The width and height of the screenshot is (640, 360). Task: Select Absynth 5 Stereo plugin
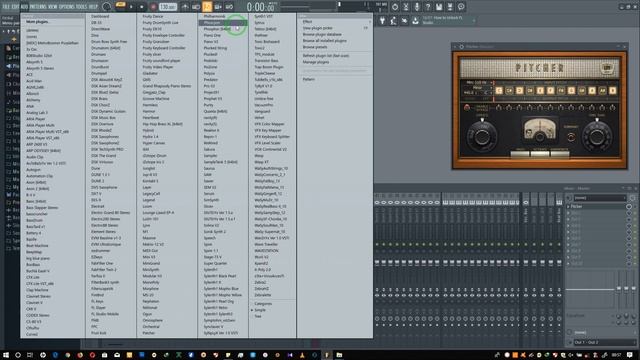[40, 68]
